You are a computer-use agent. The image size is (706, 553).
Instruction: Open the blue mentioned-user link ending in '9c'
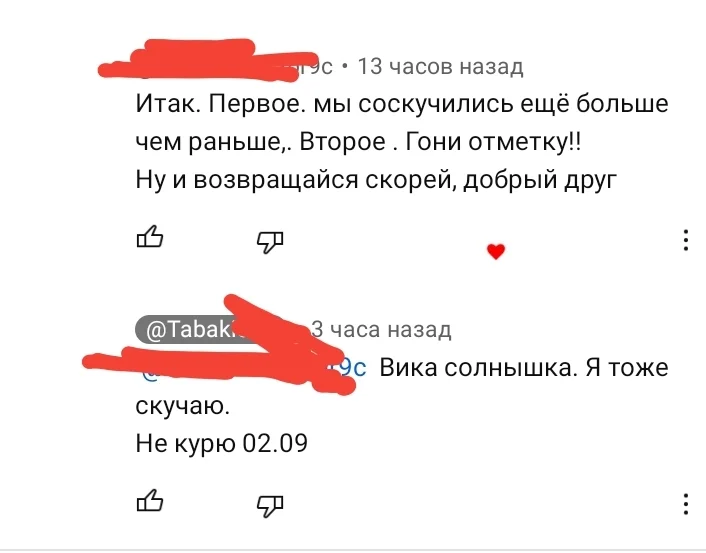click(x=353, y=368)
